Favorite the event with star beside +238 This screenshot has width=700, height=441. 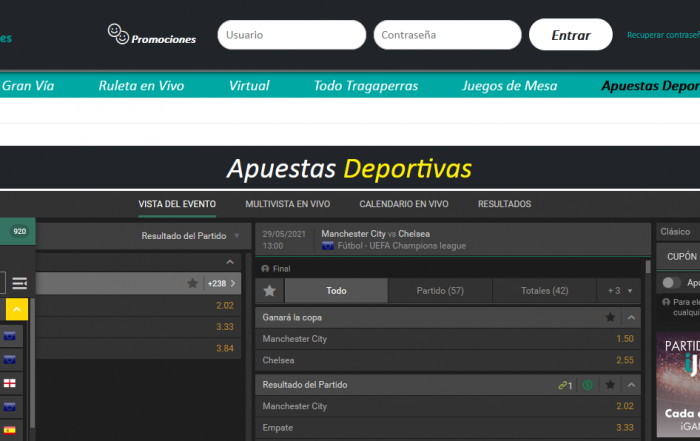(x=192, y=283)
